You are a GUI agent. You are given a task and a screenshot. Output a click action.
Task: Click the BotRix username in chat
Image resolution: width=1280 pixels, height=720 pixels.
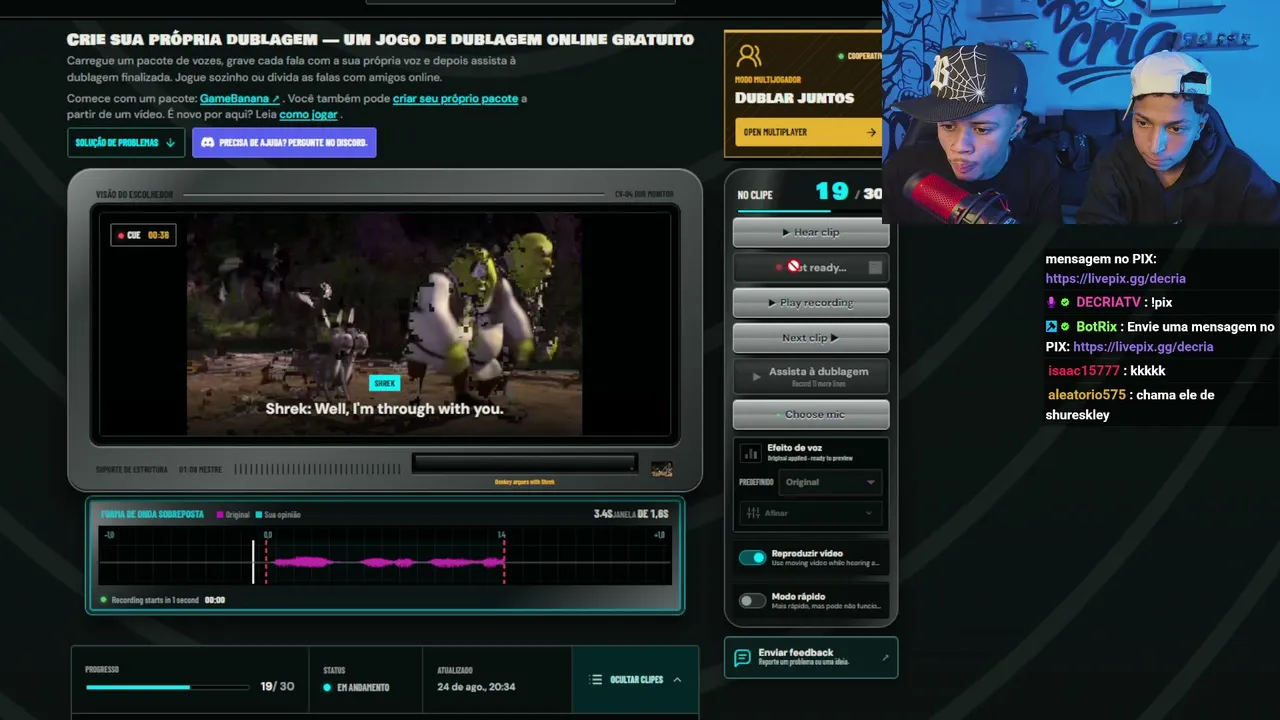(x=1096, y=327)
